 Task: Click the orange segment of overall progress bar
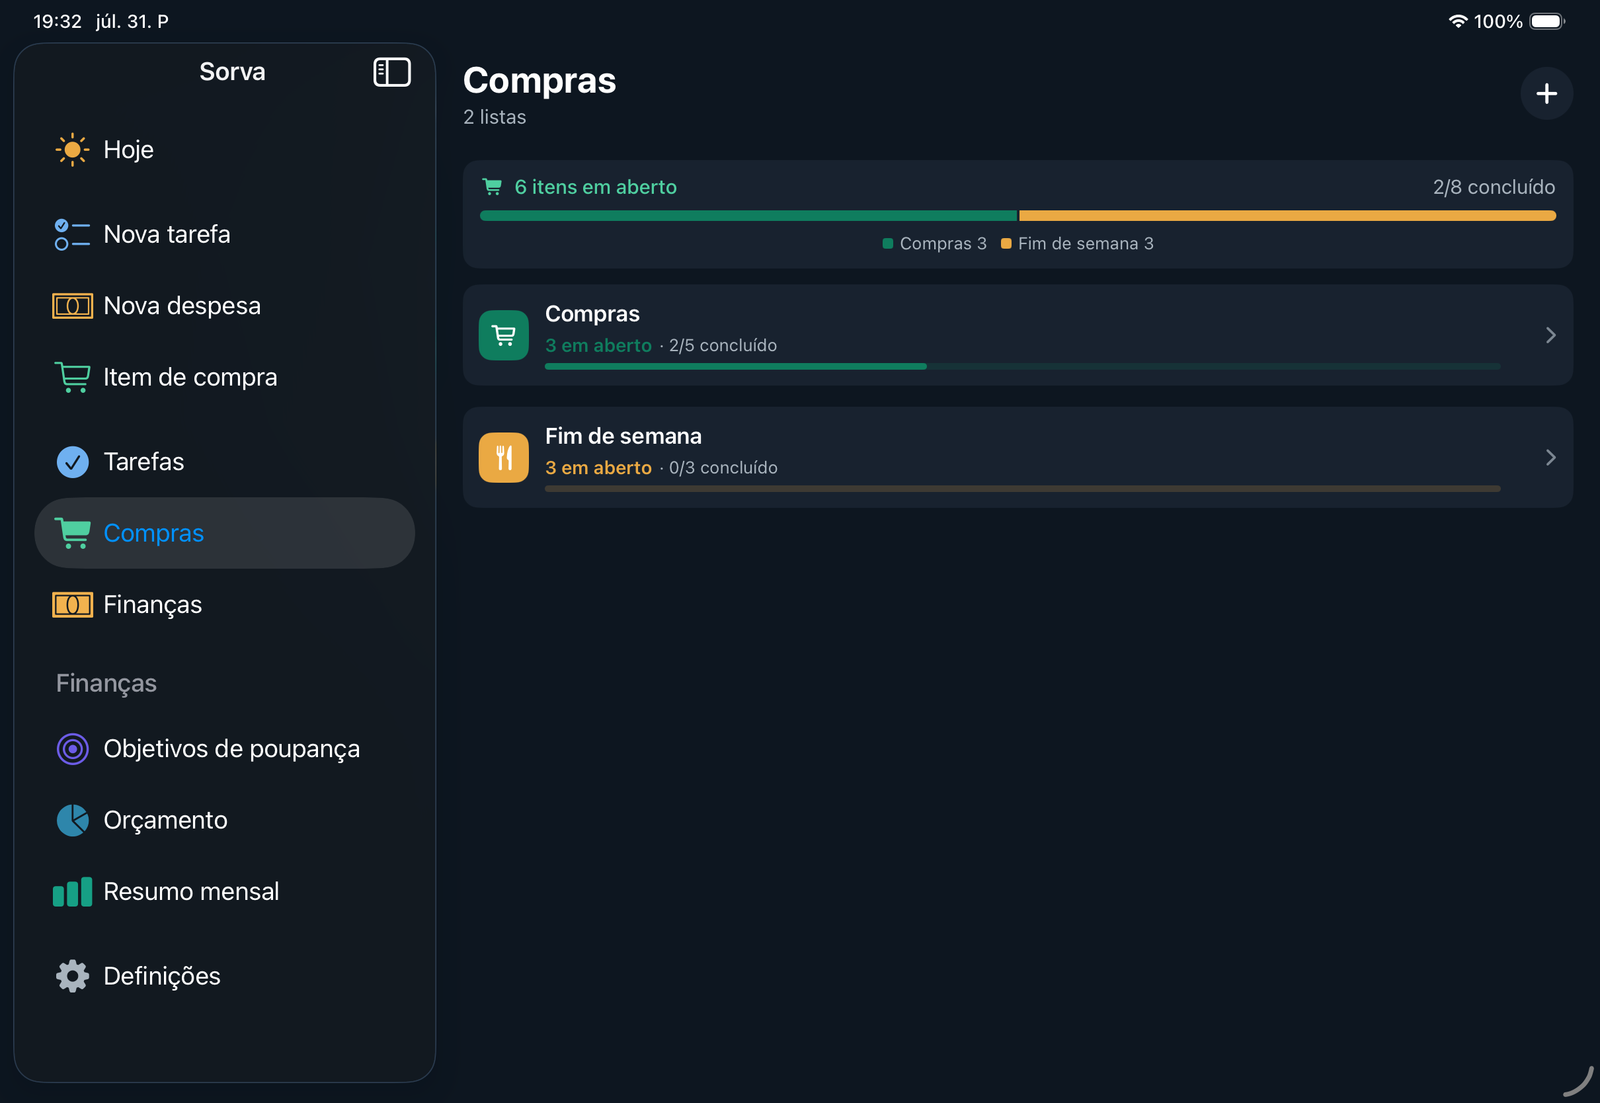click(1287, 216)
